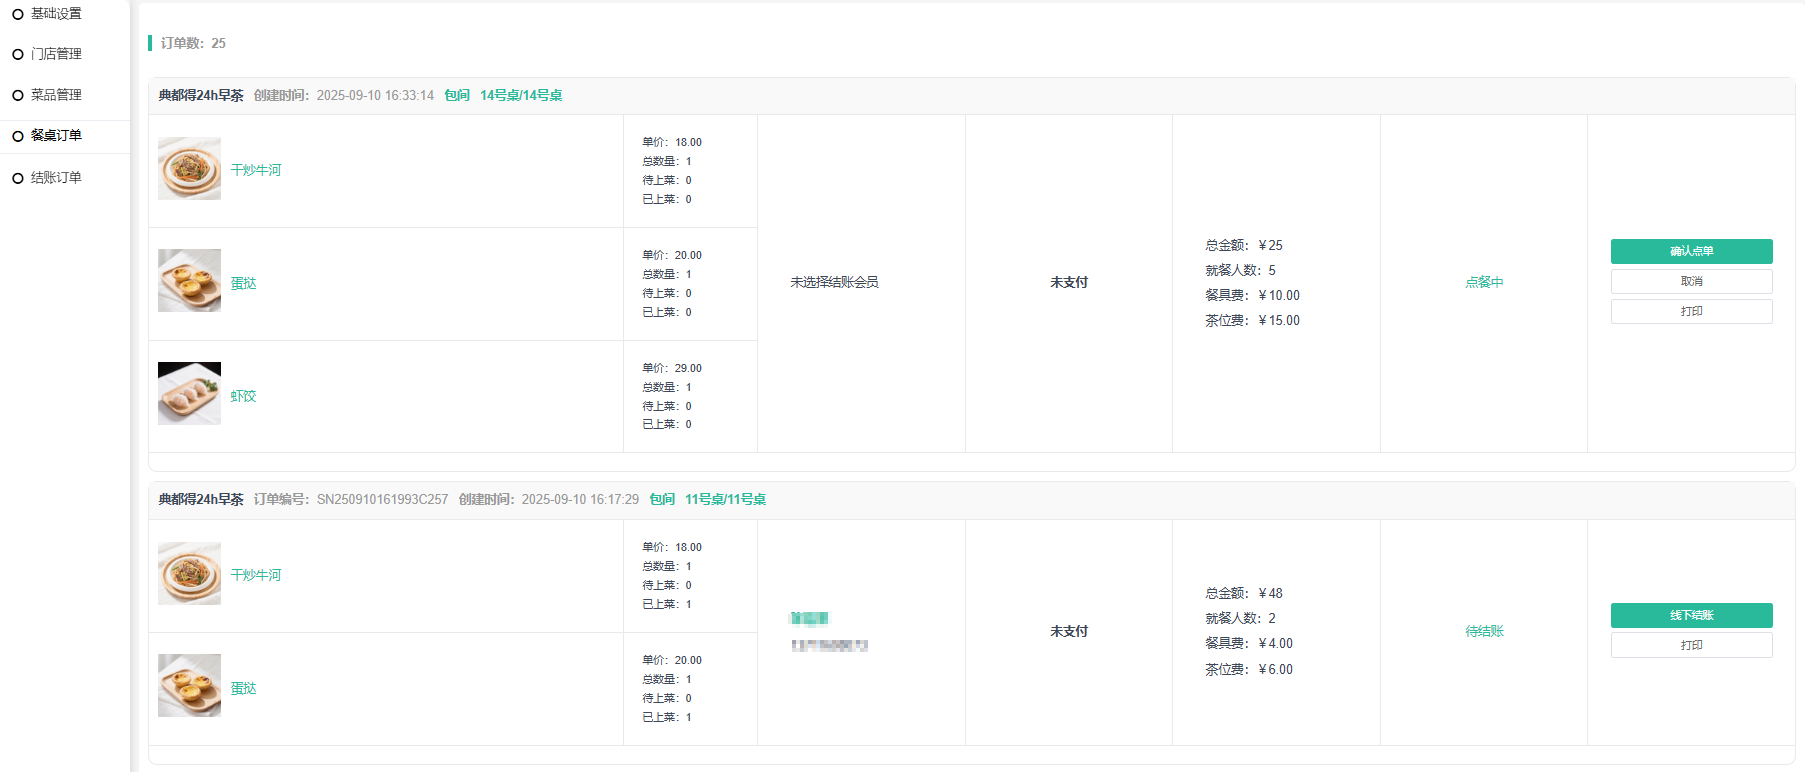This screenshot has width=1805, height=772.
Task: Open 基础设置 in the sidebar
Action: click(56, 14)
